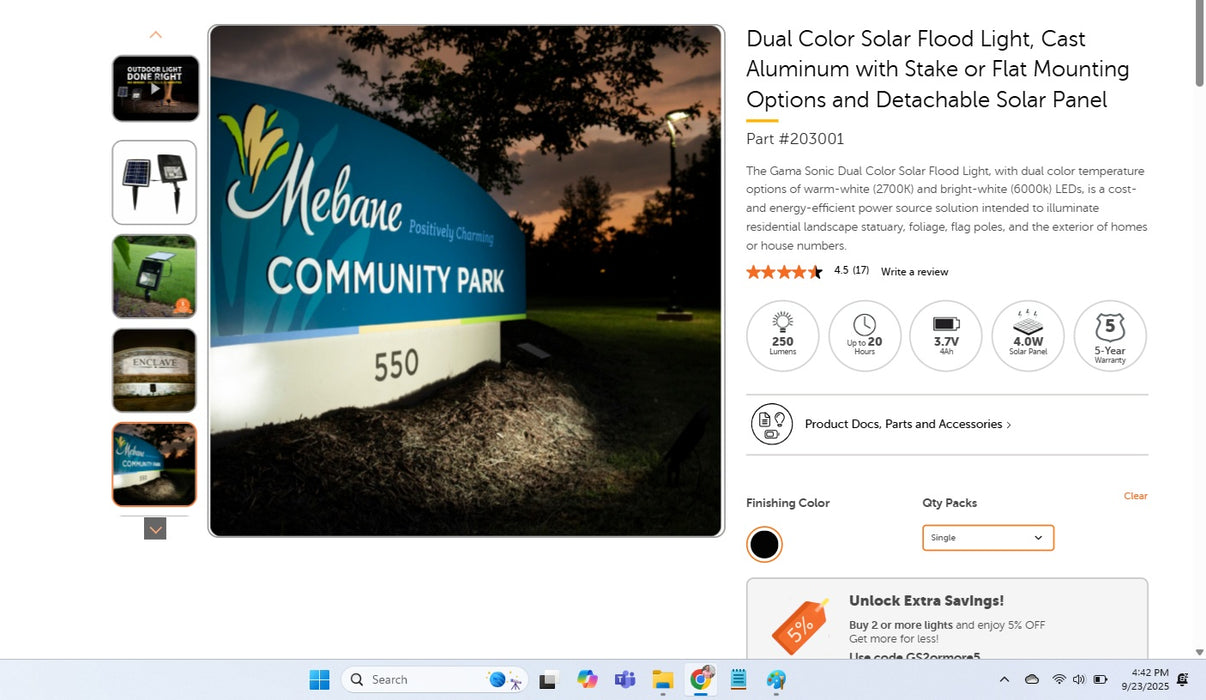Open File Explorer from the taskbar
This screenshot has width=1206, height=700.
662,680
